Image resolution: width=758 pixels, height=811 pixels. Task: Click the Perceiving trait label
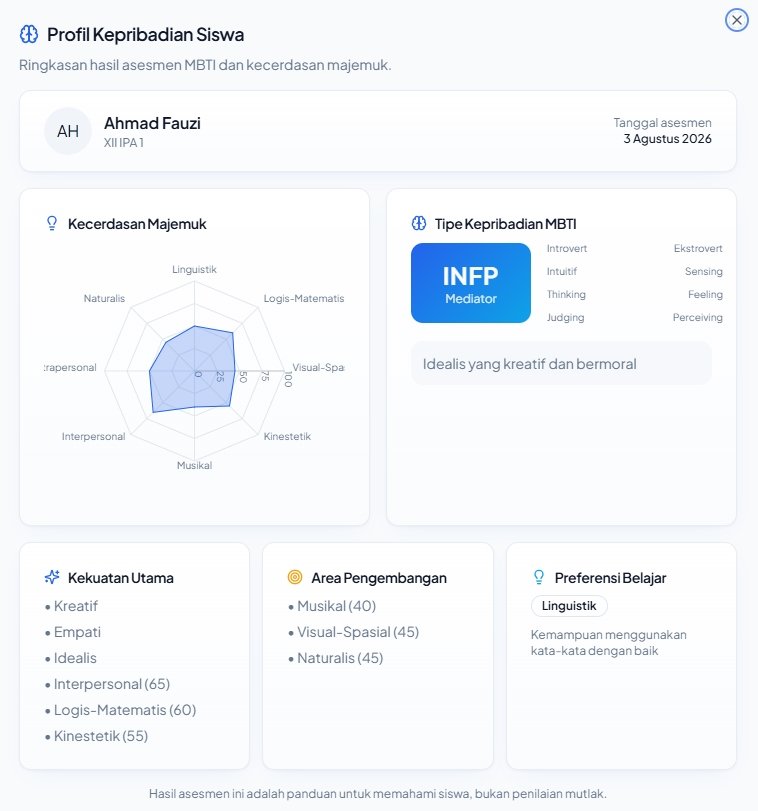(698, 318)
